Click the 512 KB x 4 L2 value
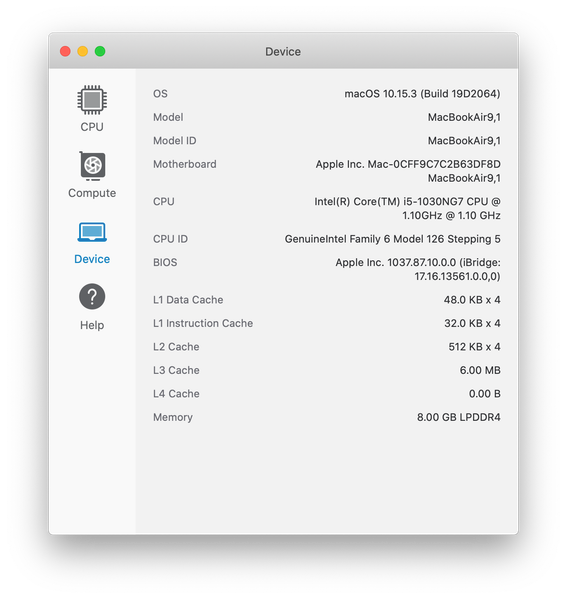This screenshot has height=599, width=567. tap(474, 347)
